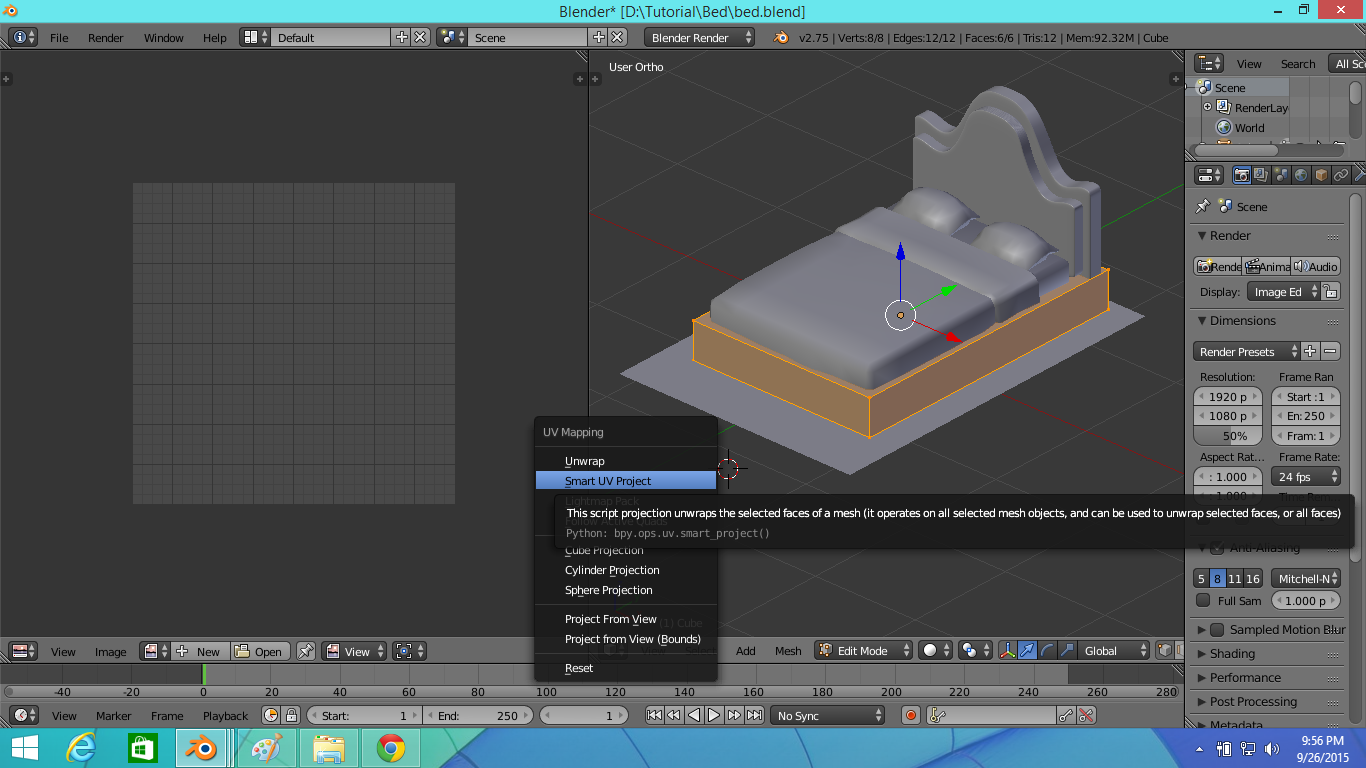Open the Display Image Editor dropdown
The height and width of the screenshot is (768, 1366).
pos(1284,292)
